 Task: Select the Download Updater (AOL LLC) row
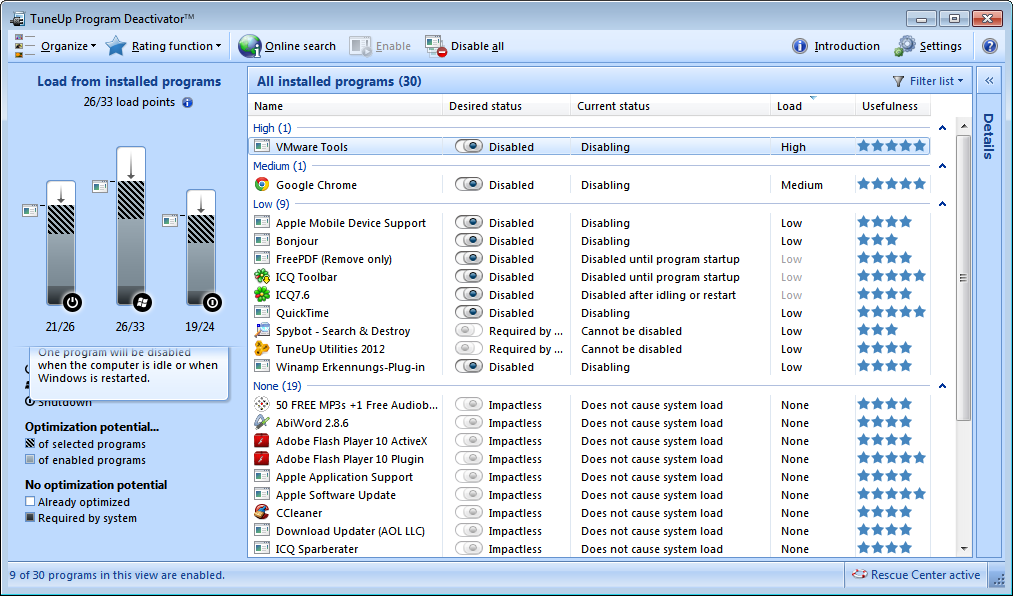click(x=589, y=531)
